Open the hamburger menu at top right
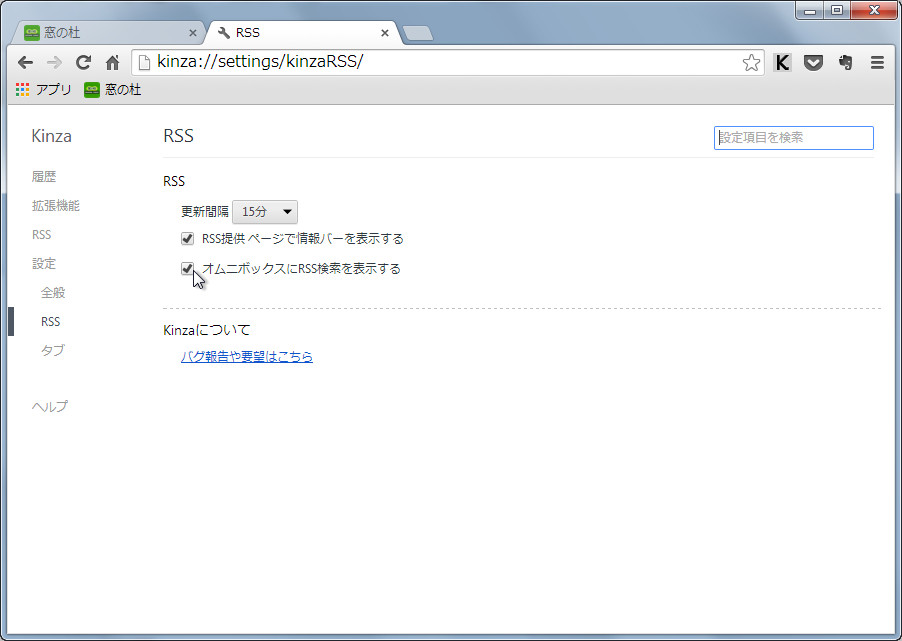Image resolution: width=902 pixels, height=641 pixels. 877,62
